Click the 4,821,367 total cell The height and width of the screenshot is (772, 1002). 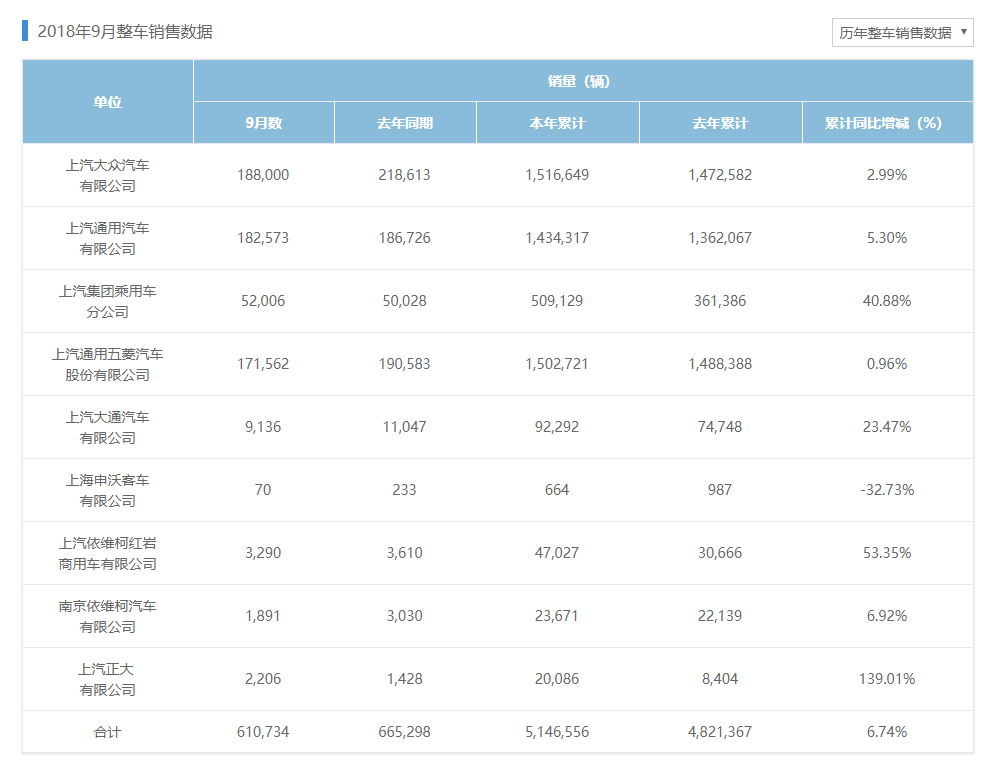pos(720,732)
